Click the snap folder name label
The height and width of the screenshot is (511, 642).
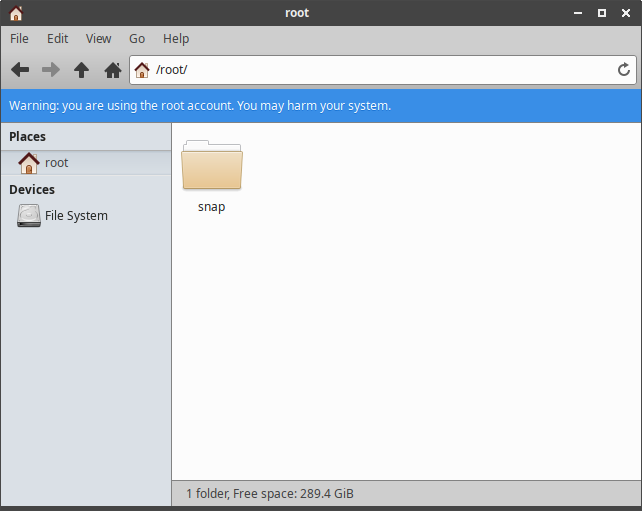click(x=212, y=207)
